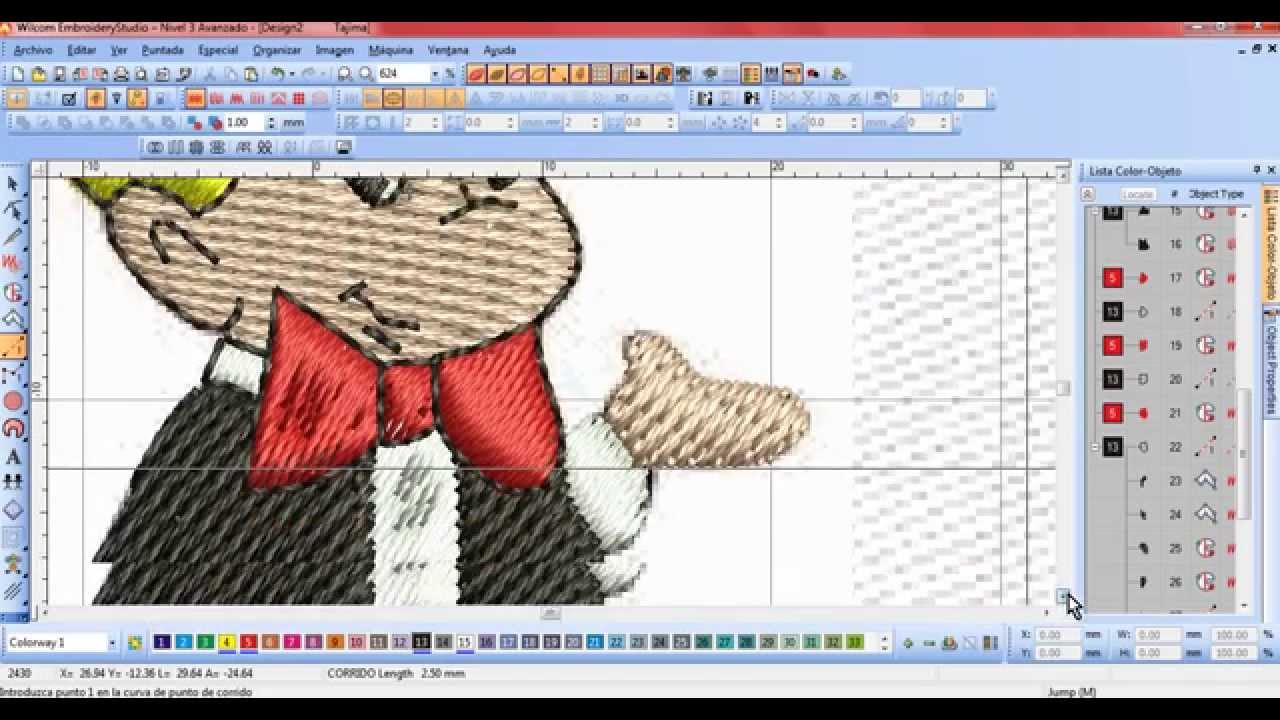Select the red horseshoe column tool
This screenshot has height=720, width=1280.
click(13, 429)
